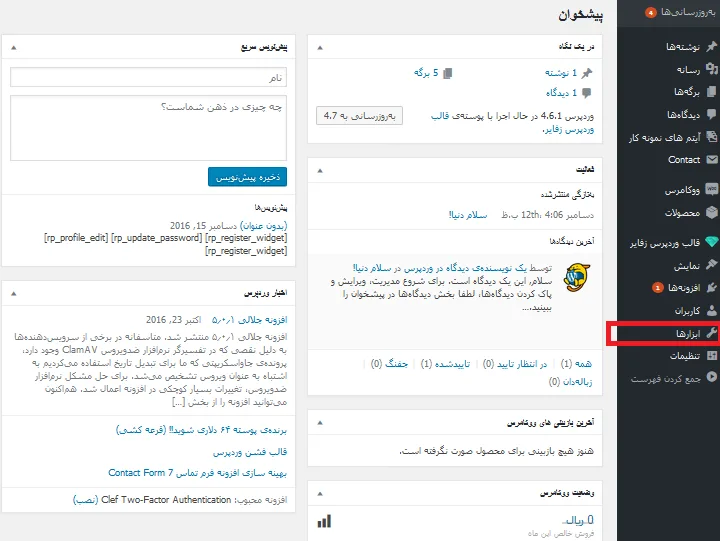Click the جمع کردن فهرست collapse menu label
720x541 pixels.
[x=665, y=379]
